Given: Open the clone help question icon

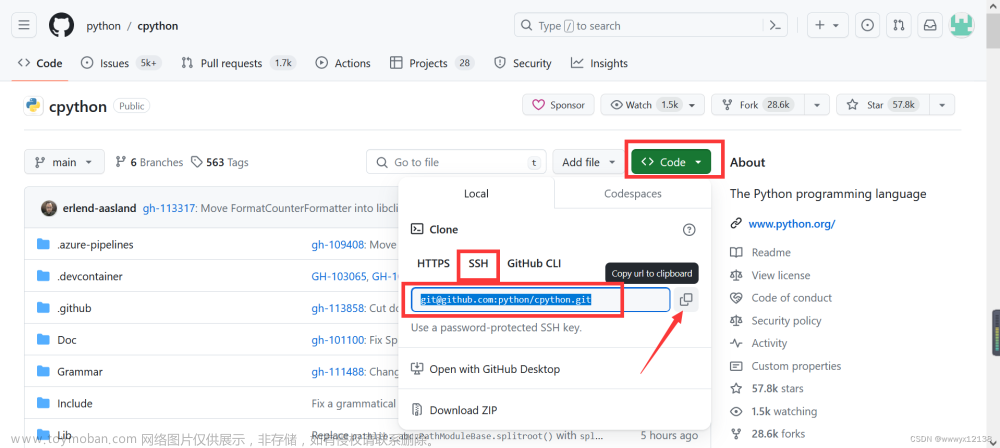Looking at the screenshot, I should (689, 230).
